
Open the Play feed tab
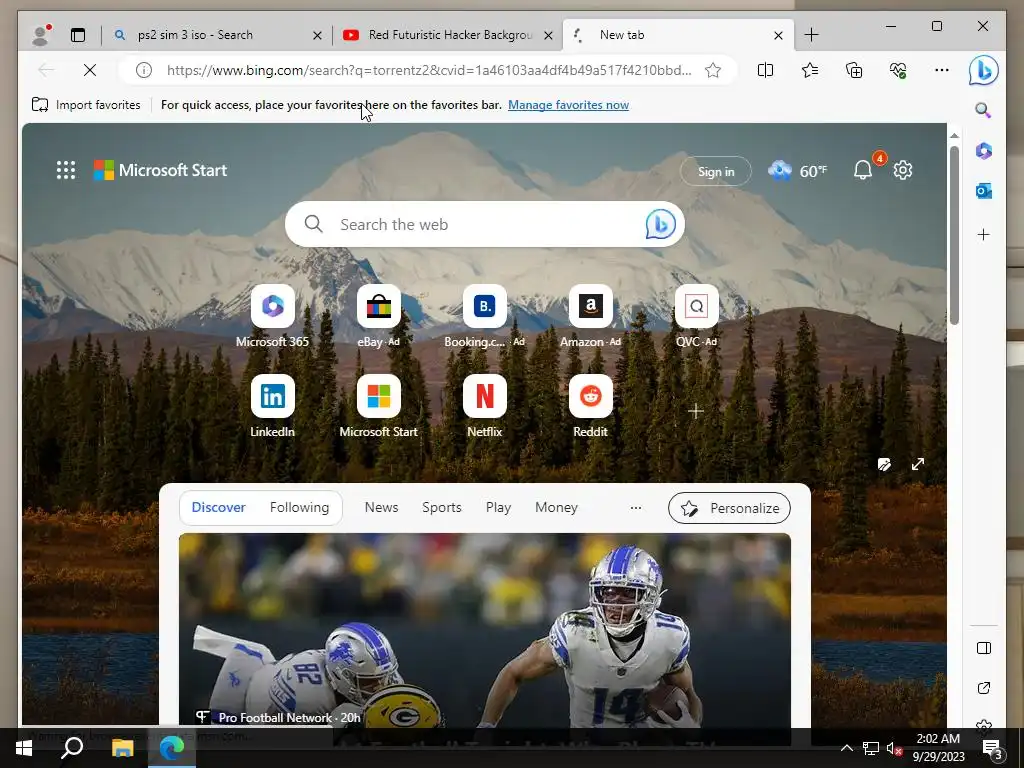(498, 507)
